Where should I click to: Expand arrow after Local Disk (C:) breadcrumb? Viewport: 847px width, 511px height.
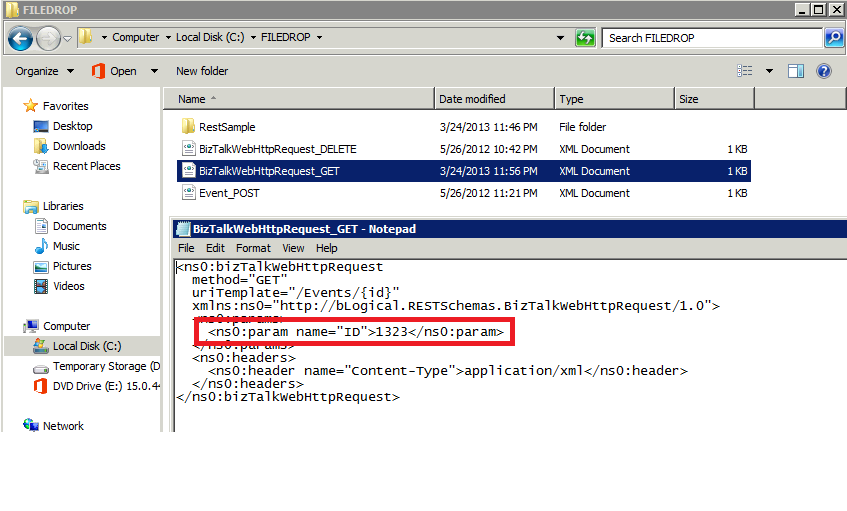tap(253, 37)
